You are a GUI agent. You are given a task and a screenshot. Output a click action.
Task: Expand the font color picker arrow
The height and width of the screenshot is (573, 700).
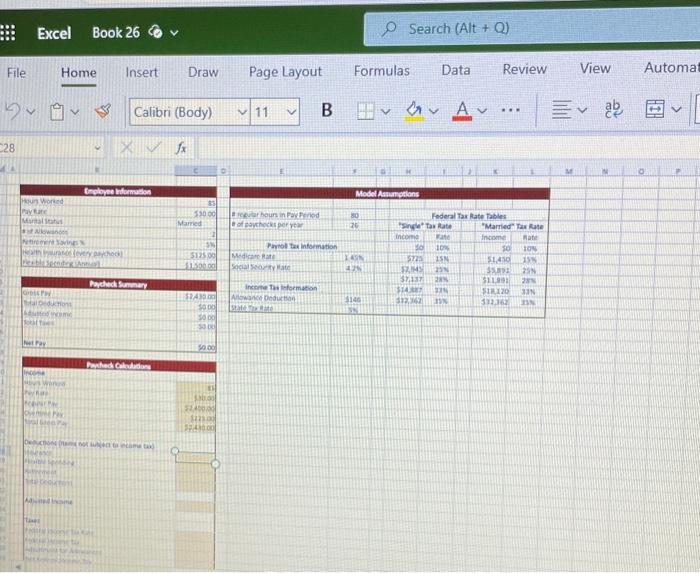point(482,110)
